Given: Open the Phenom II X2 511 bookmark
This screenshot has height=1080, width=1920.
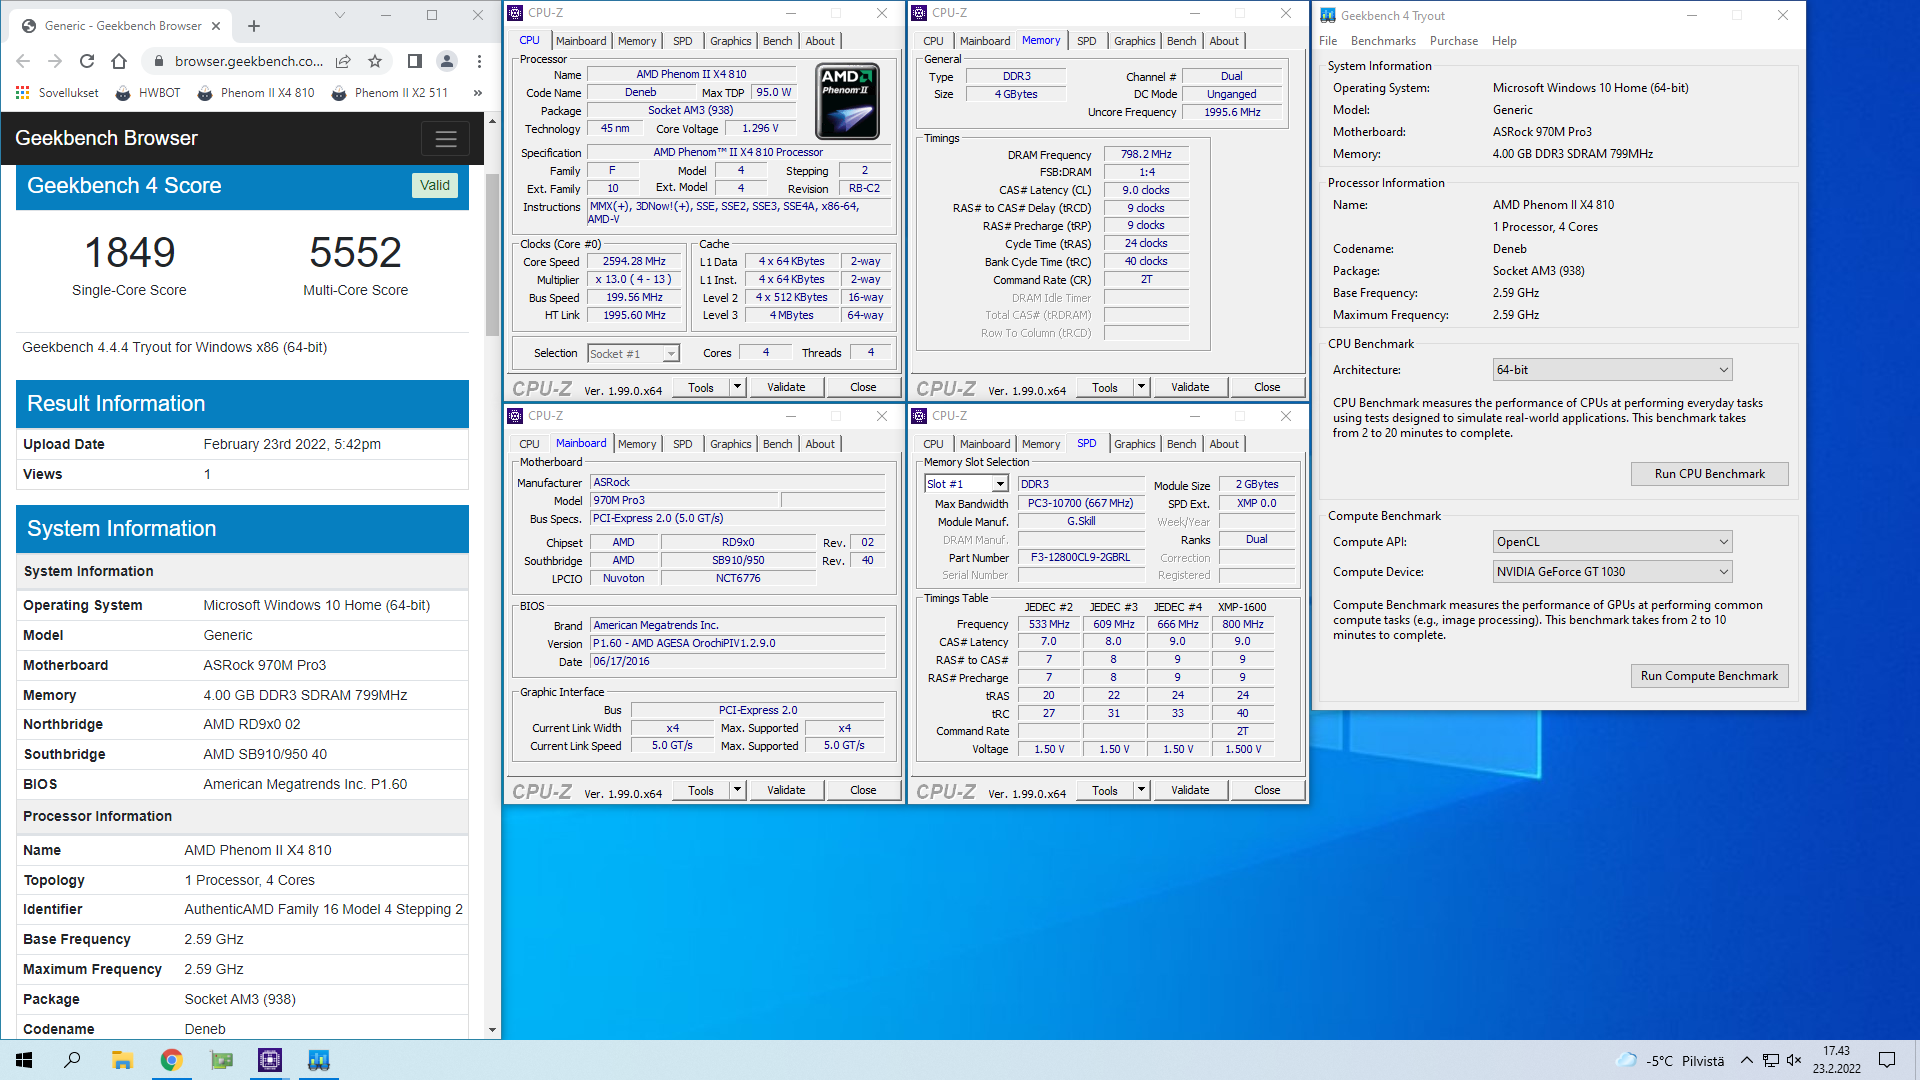Looking at the screenshot, I should [389, 93].
